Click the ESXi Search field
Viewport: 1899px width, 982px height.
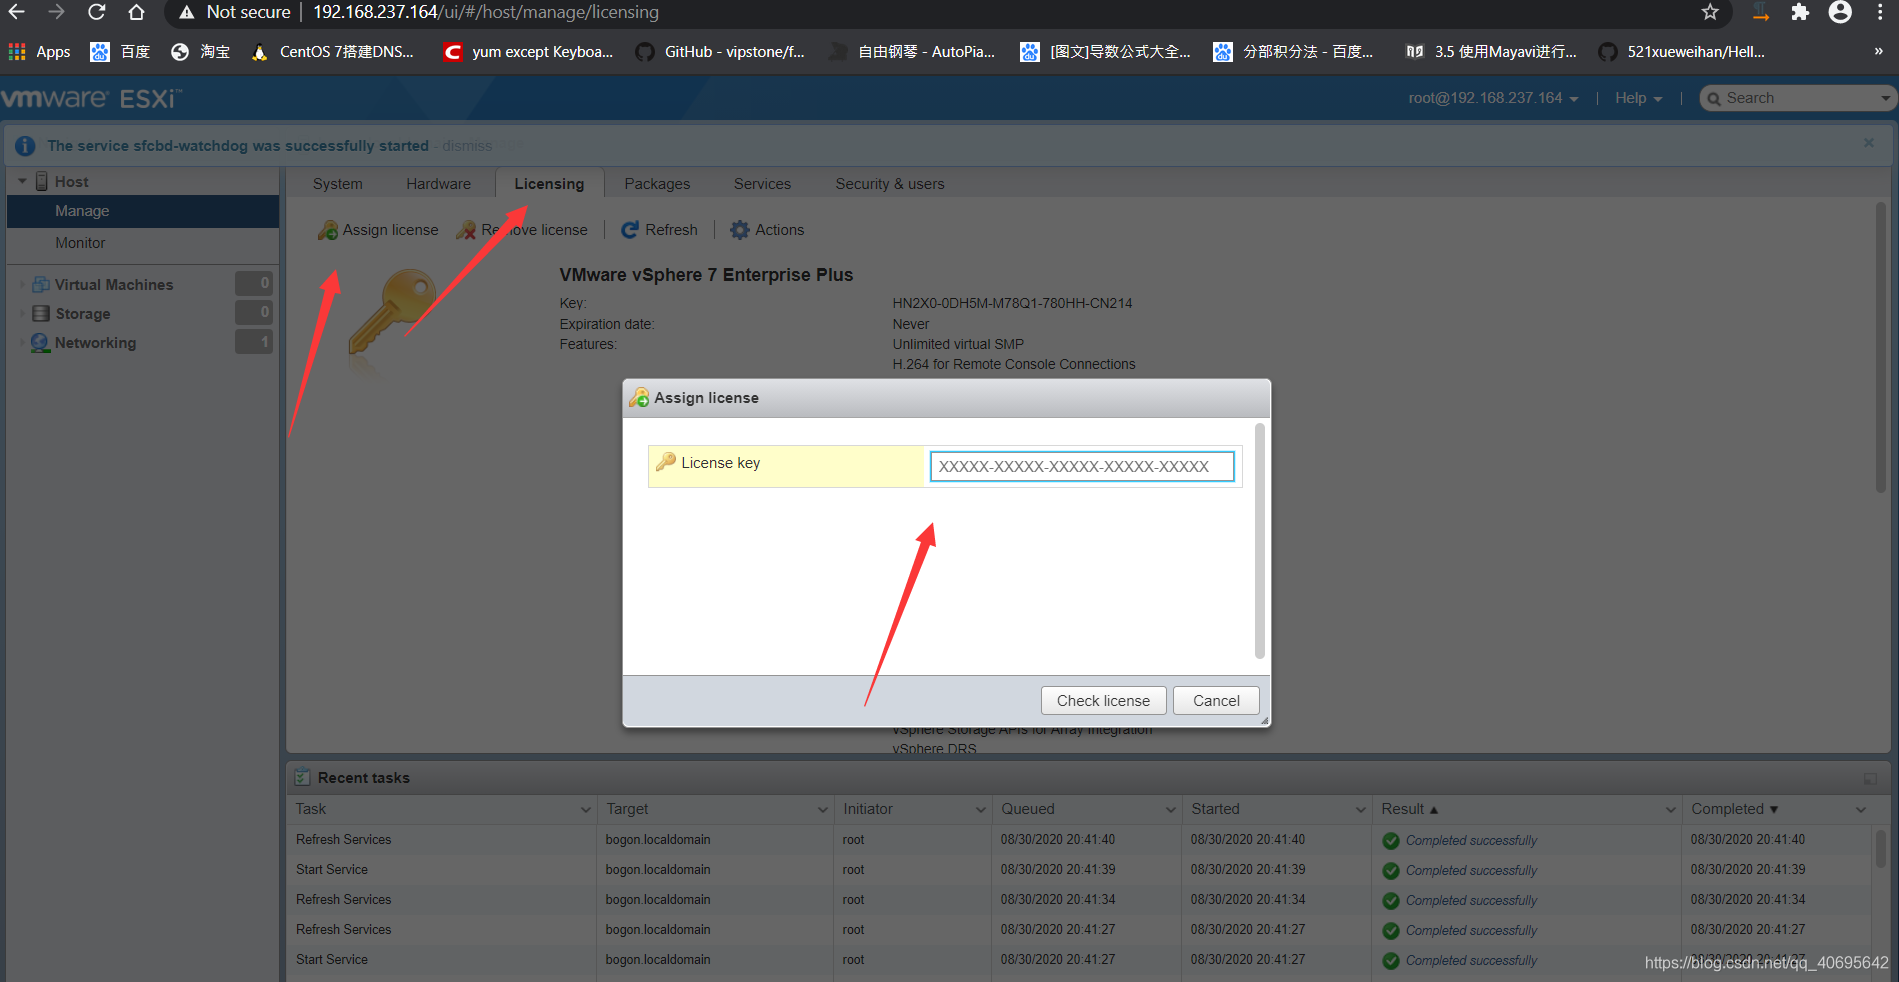point(1797,98)
